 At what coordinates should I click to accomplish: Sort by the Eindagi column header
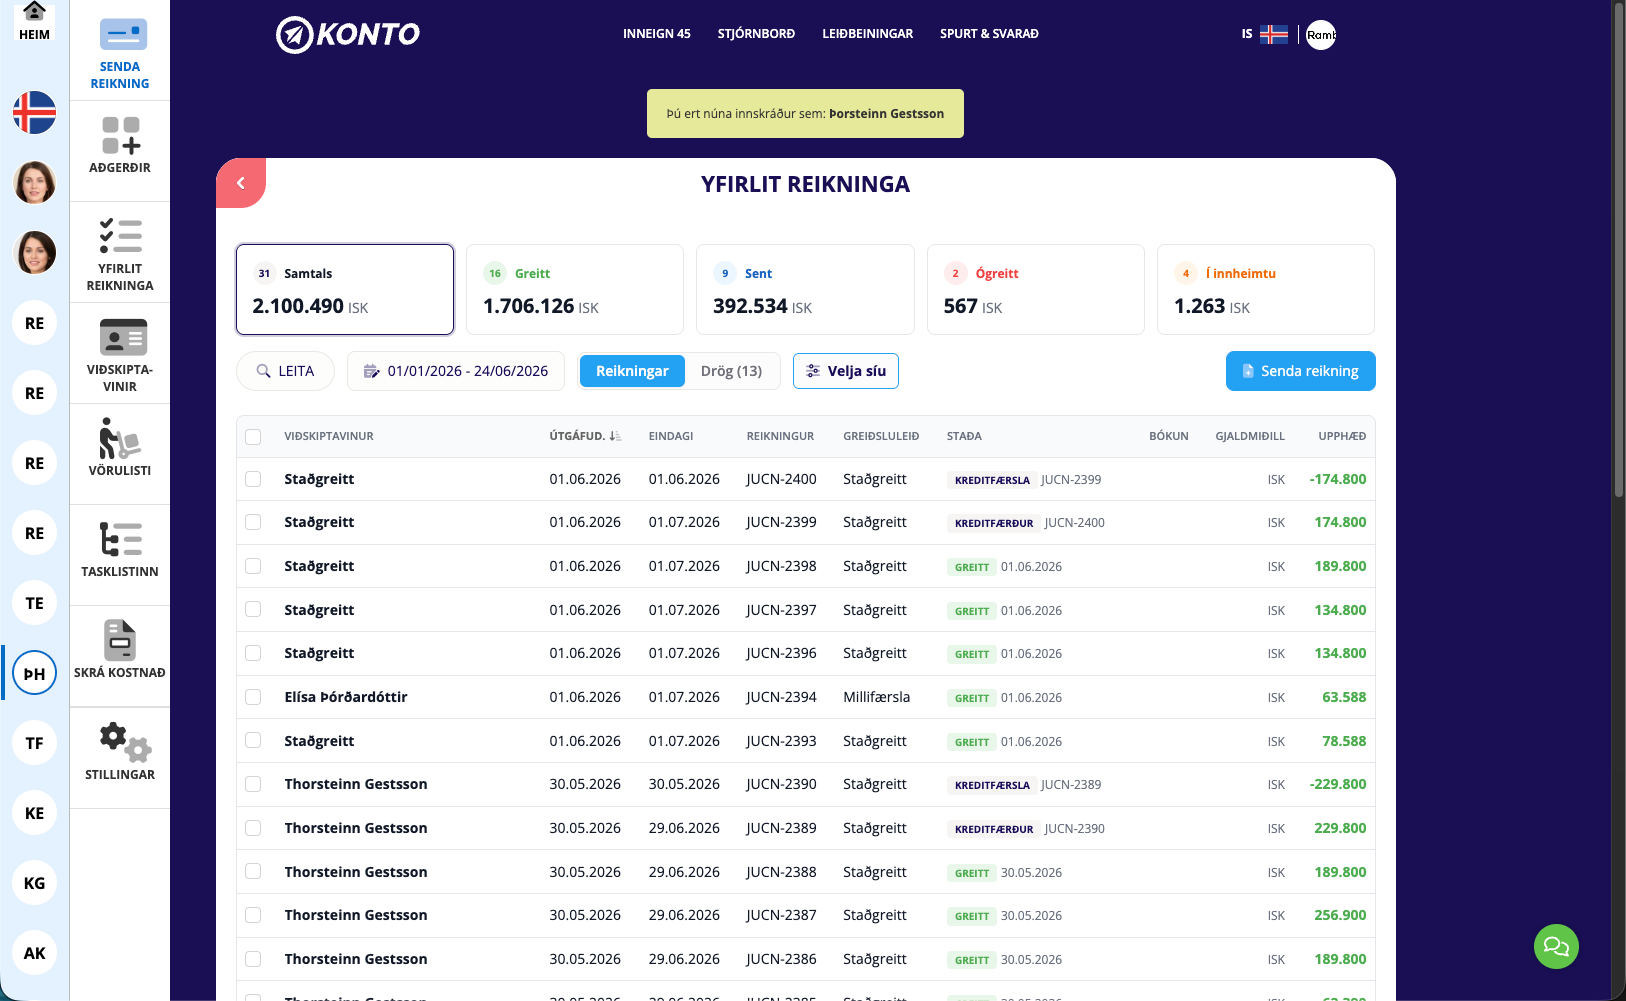click(671, 436)
